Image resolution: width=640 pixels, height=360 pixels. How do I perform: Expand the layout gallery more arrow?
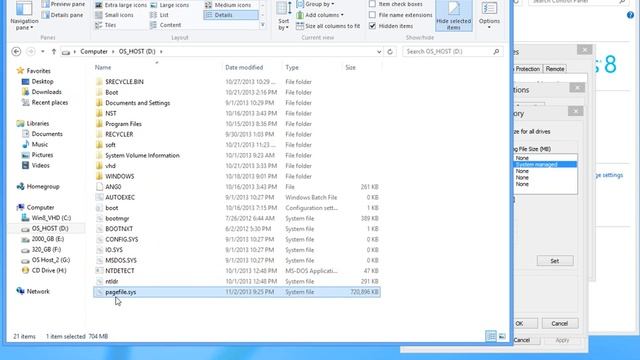pyautogui.click(x=263, y=25)
